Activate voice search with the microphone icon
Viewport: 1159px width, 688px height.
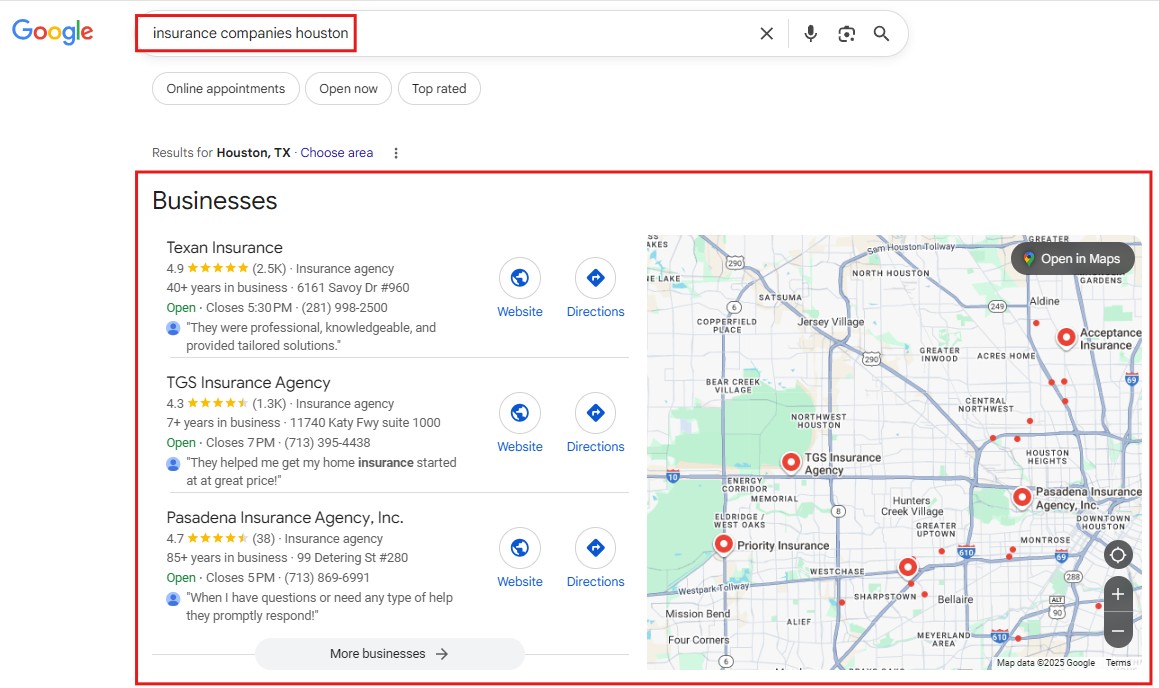[810, 33]
